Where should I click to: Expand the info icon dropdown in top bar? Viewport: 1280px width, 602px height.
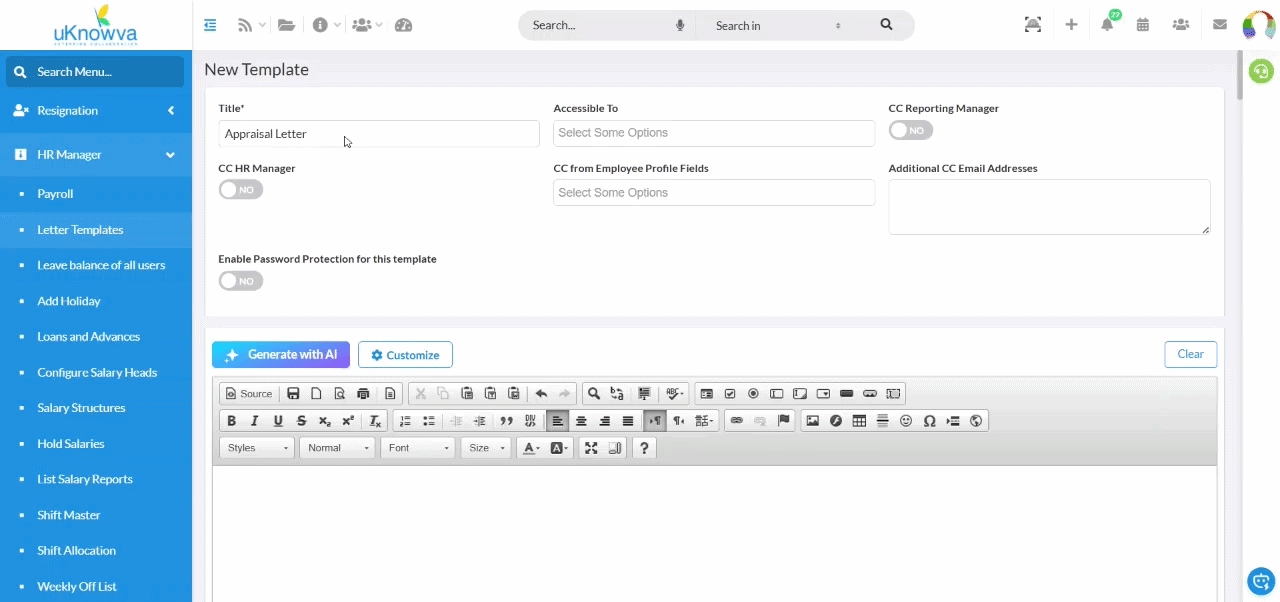point(327,25)
